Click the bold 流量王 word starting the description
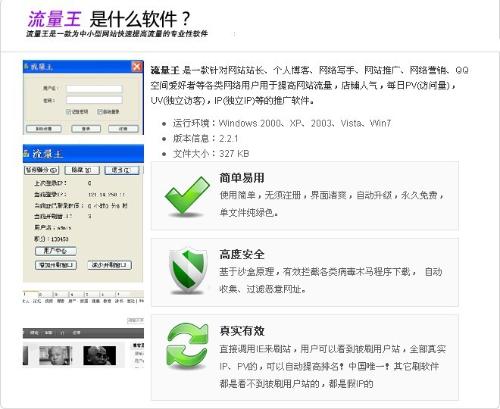This screenshot has width=500, height=409. click(x=165, y=70)
